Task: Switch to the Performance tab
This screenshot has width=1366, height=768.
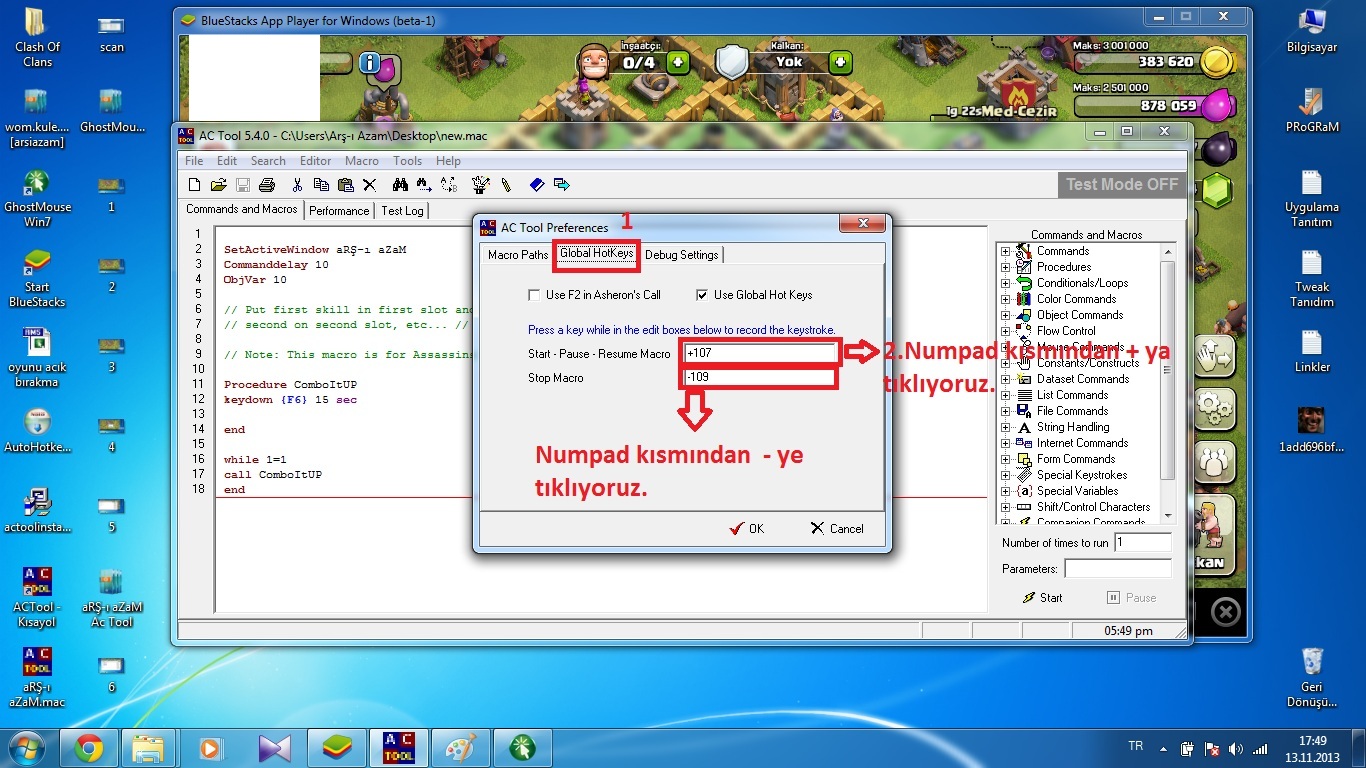Action: [x=339, y=211]
